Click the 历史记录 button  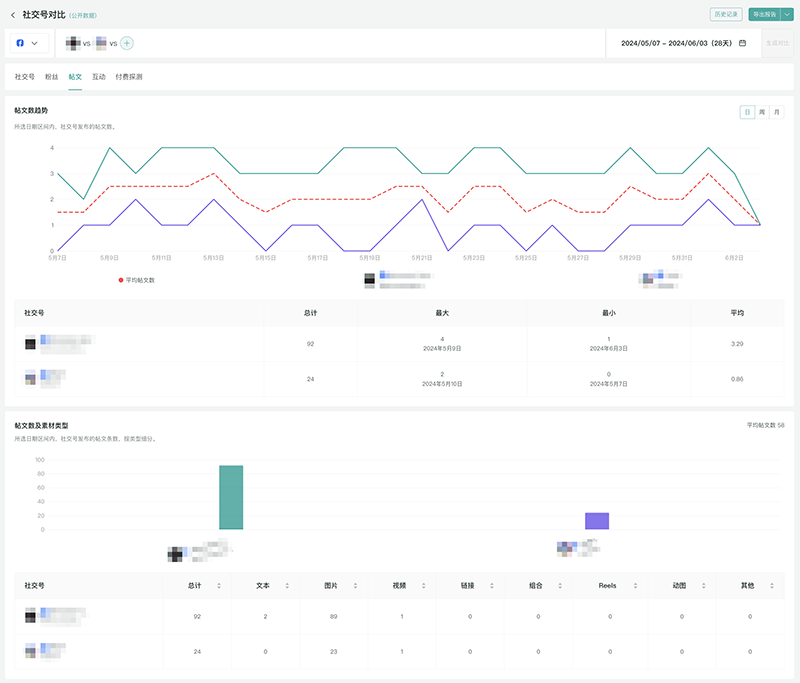(725, 15)
